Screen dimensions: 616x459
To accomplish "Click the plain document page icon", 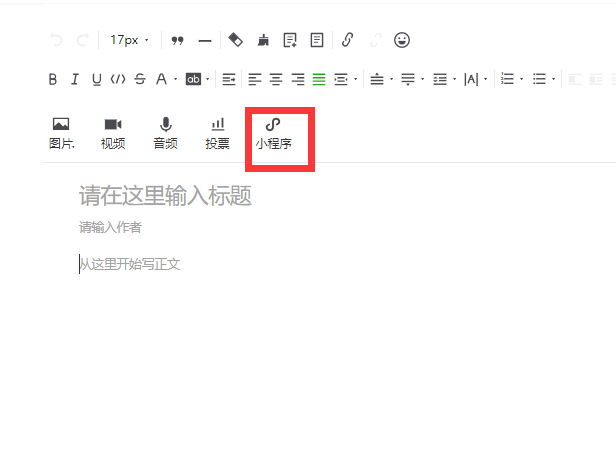I will pos(317,40).
